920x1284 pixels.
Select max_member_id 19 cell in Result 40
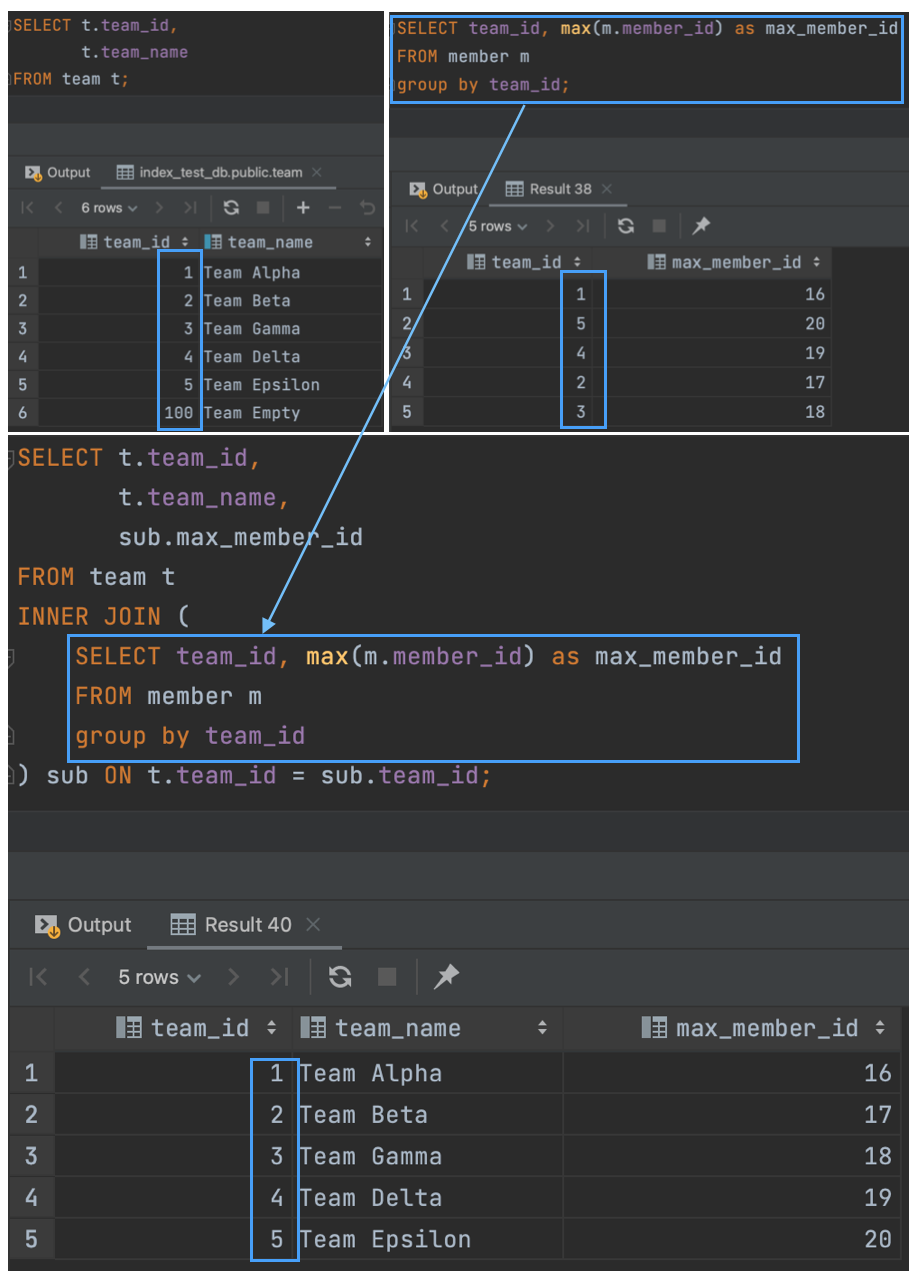coord(732,1197)
